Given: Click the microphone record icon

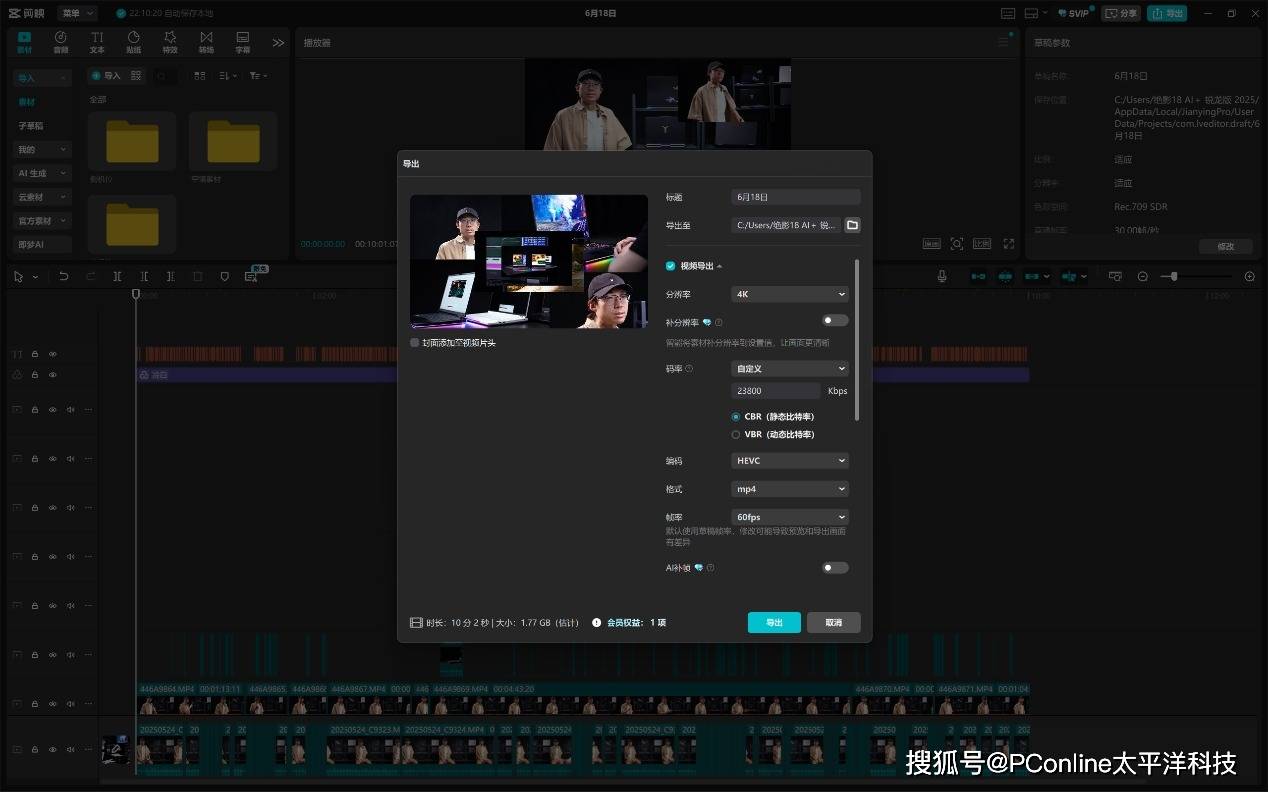Looking at the screenshot, I should coord(942,276).
